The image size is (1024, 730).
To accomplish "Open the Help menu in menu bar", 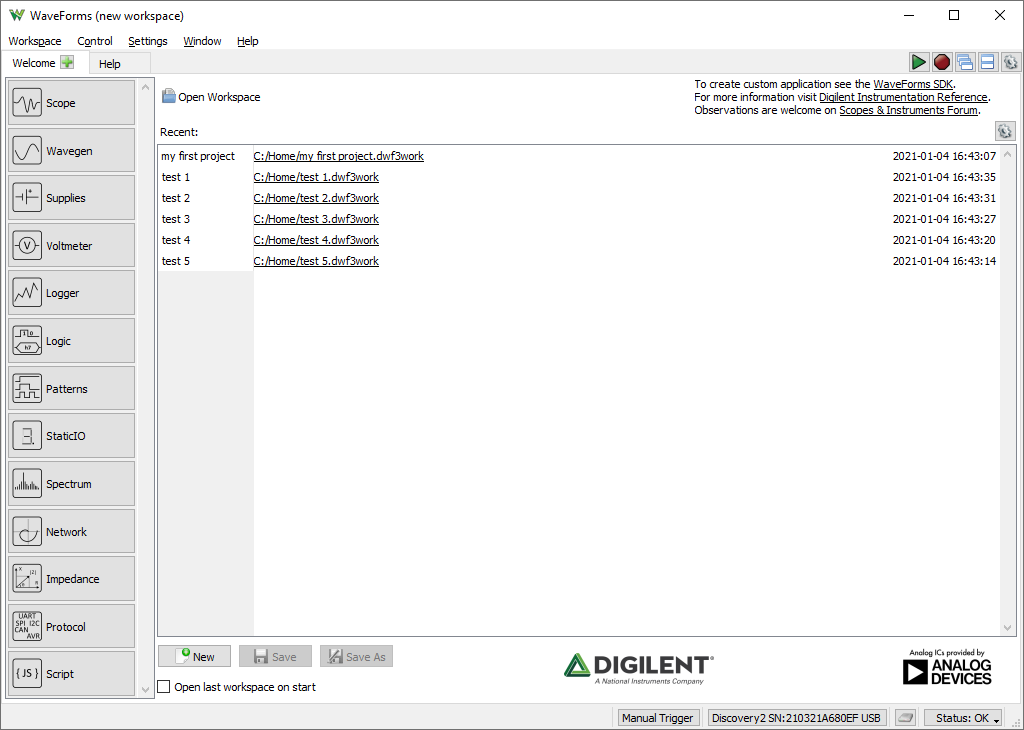I will pyautogui.click(x=248, y=40).
